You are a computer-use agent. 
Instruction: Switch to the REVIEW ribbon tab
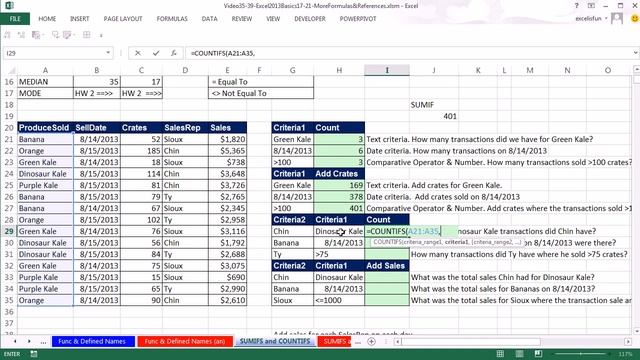(x=242, y=19)
